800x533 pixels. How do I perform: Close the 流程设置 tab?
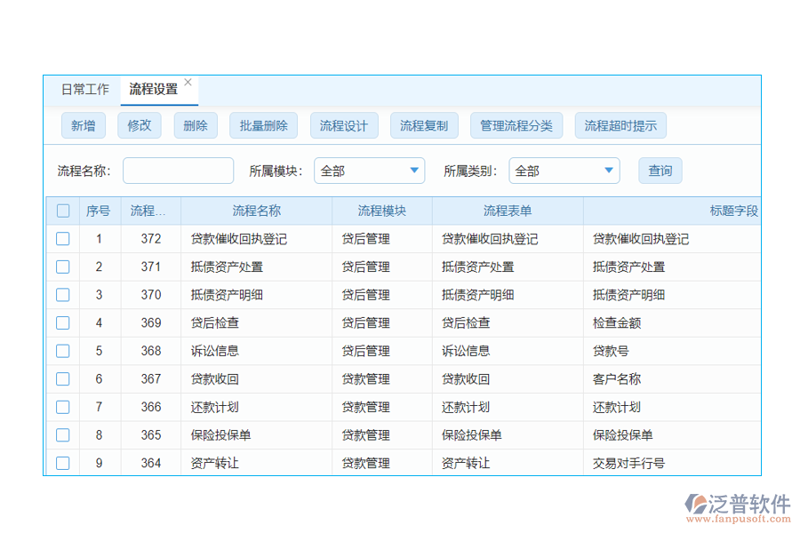click(188, 82)
